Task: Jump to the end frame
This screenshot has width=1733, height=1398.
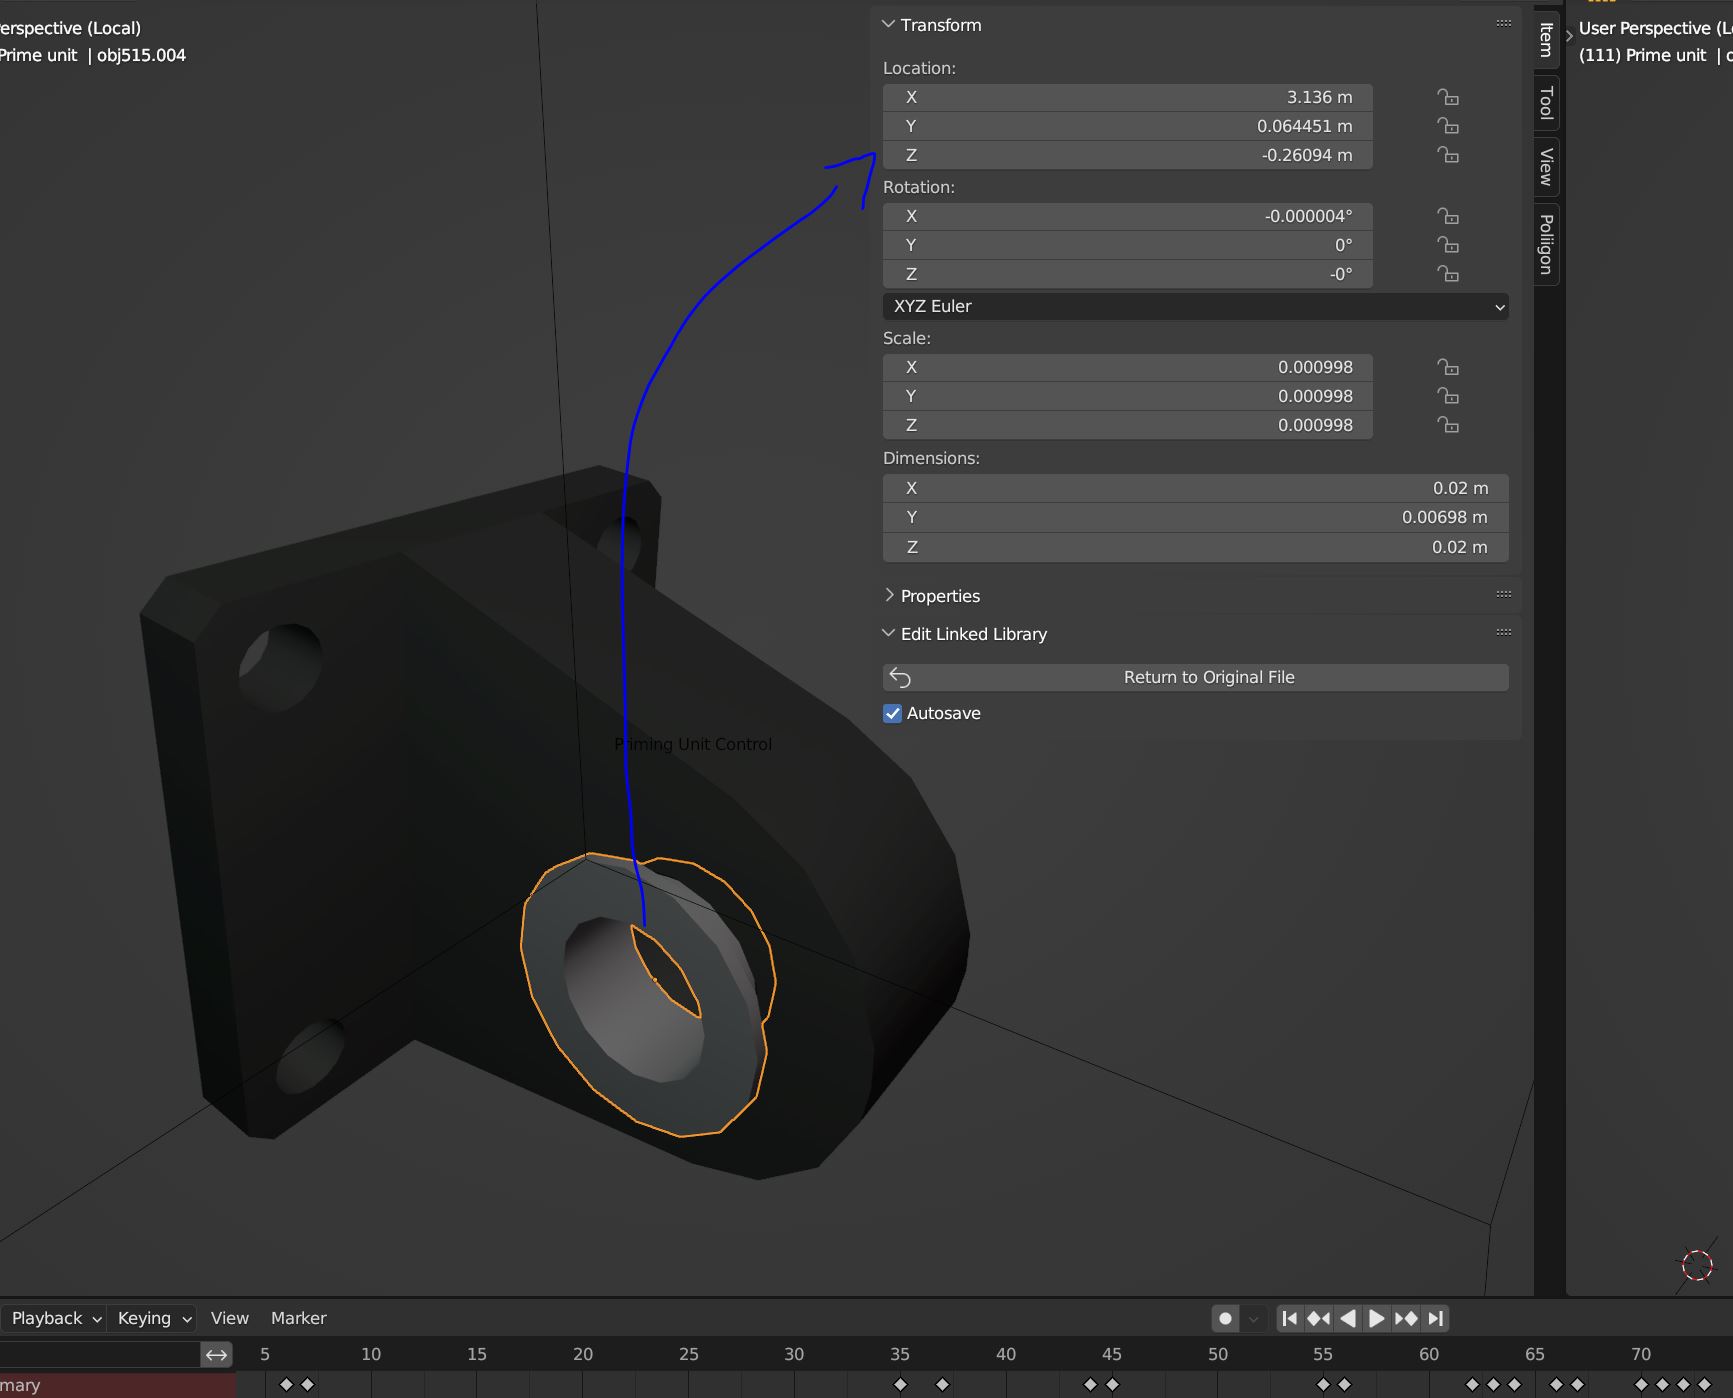Action: pyautogui.click(x=1435, y=1319)
